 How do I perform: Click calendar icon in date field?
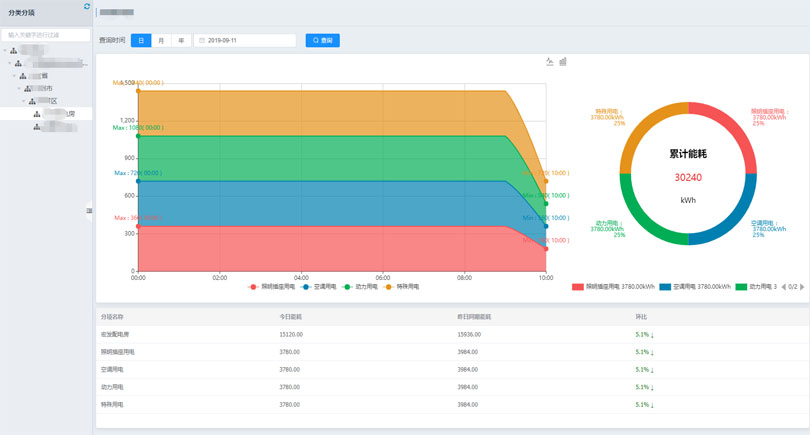coord(202,41)
